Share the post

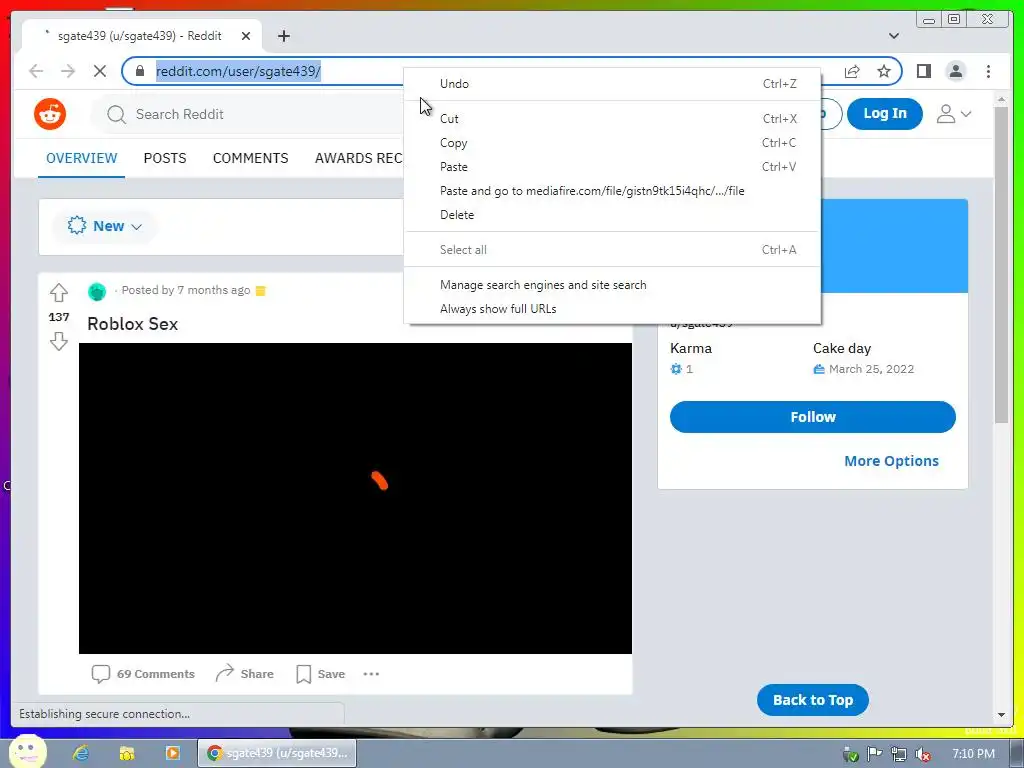[x=244, y=674]
